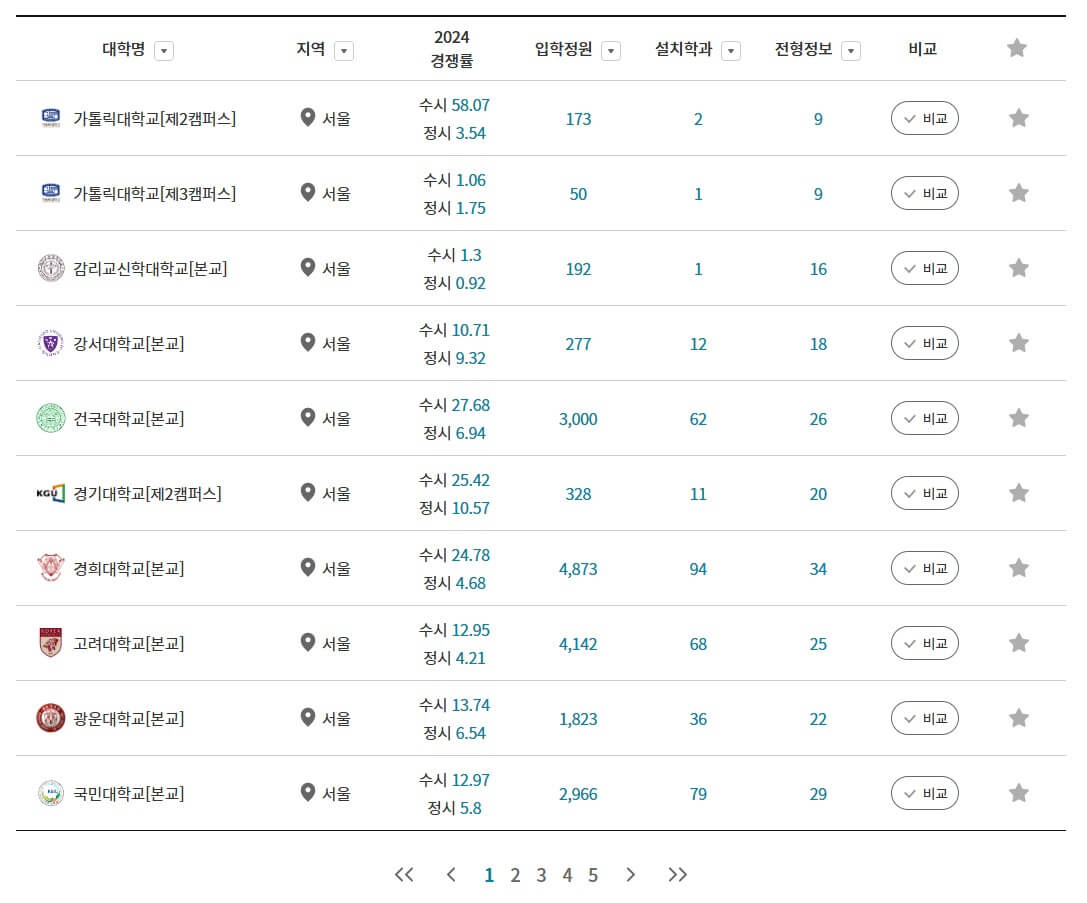This screenshot has width=1087, height=903.
Task: Open 경희대학교[본교] university link
Action: pyautogui.click(x=129, y=569)
